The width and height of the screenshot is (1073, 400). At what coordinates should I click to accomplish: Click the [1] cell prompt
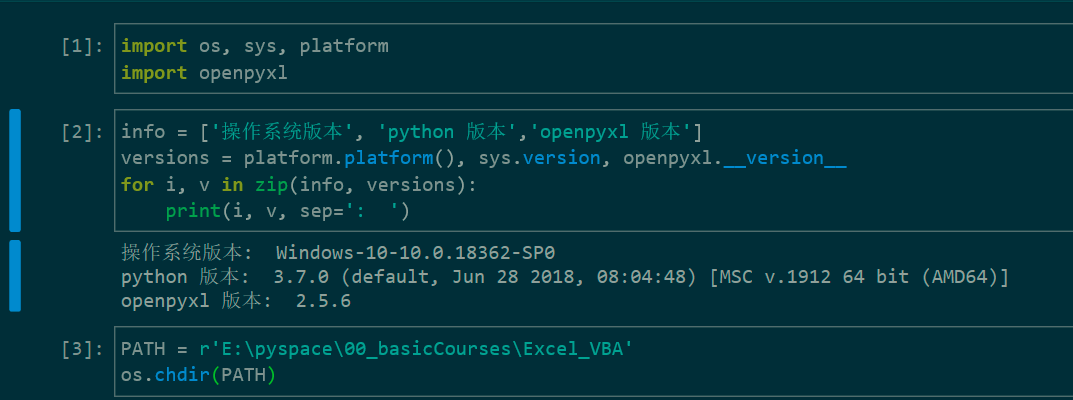coord(81,46)
